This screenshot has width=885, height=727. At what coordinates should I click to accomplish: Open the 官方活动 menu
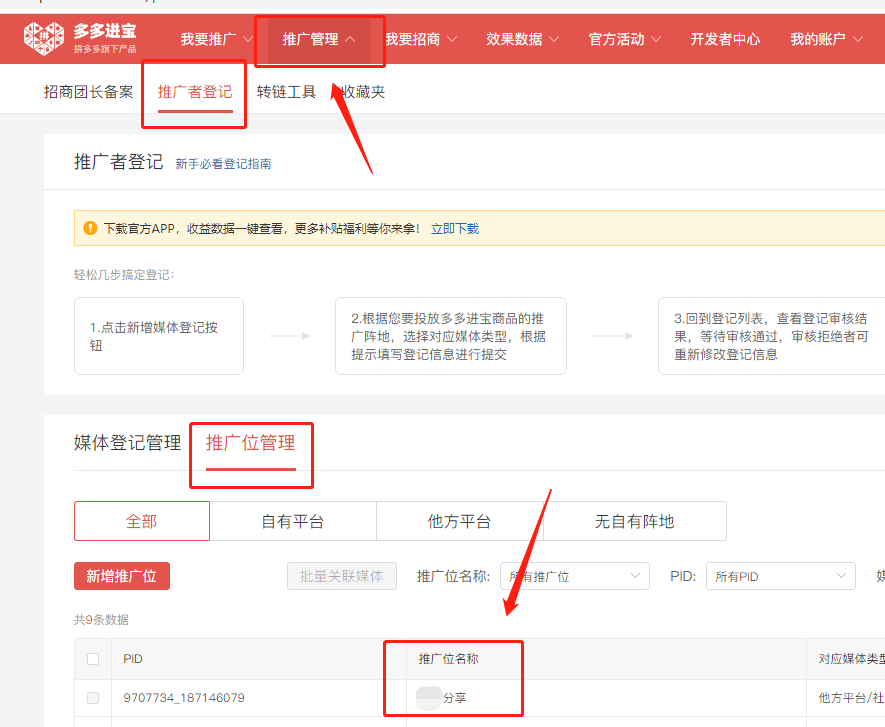pos(616,39)
